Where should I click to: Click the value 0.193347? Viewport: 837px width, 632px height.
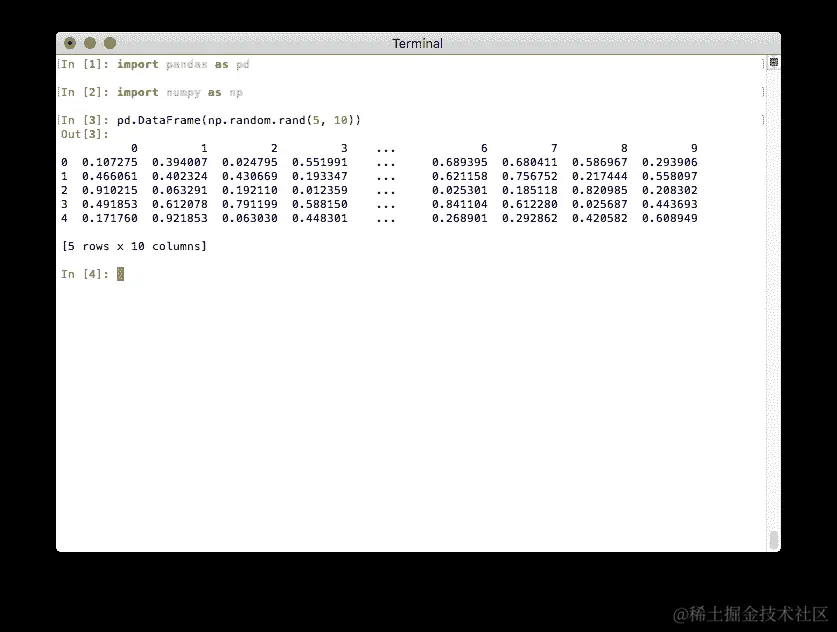click(319, 176)
